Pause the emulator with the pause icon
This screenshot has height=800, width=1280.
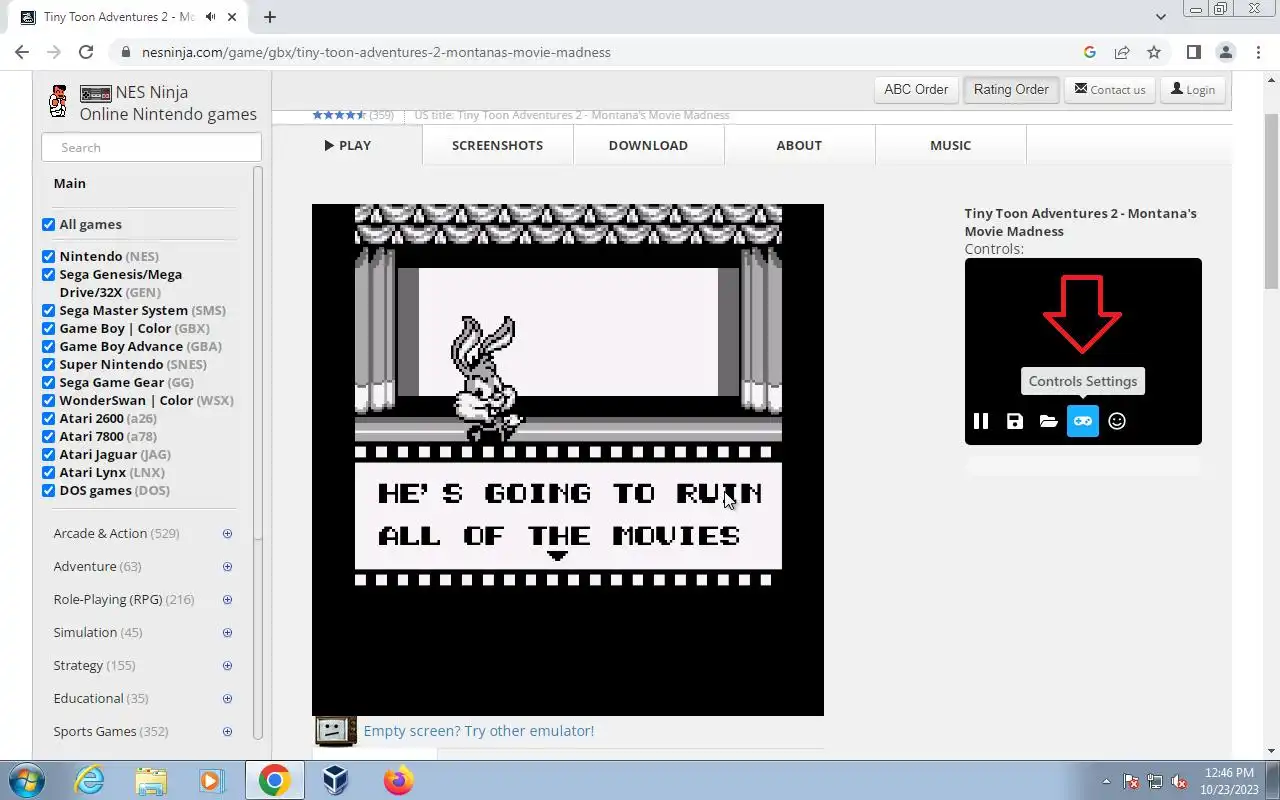[981, 421]
